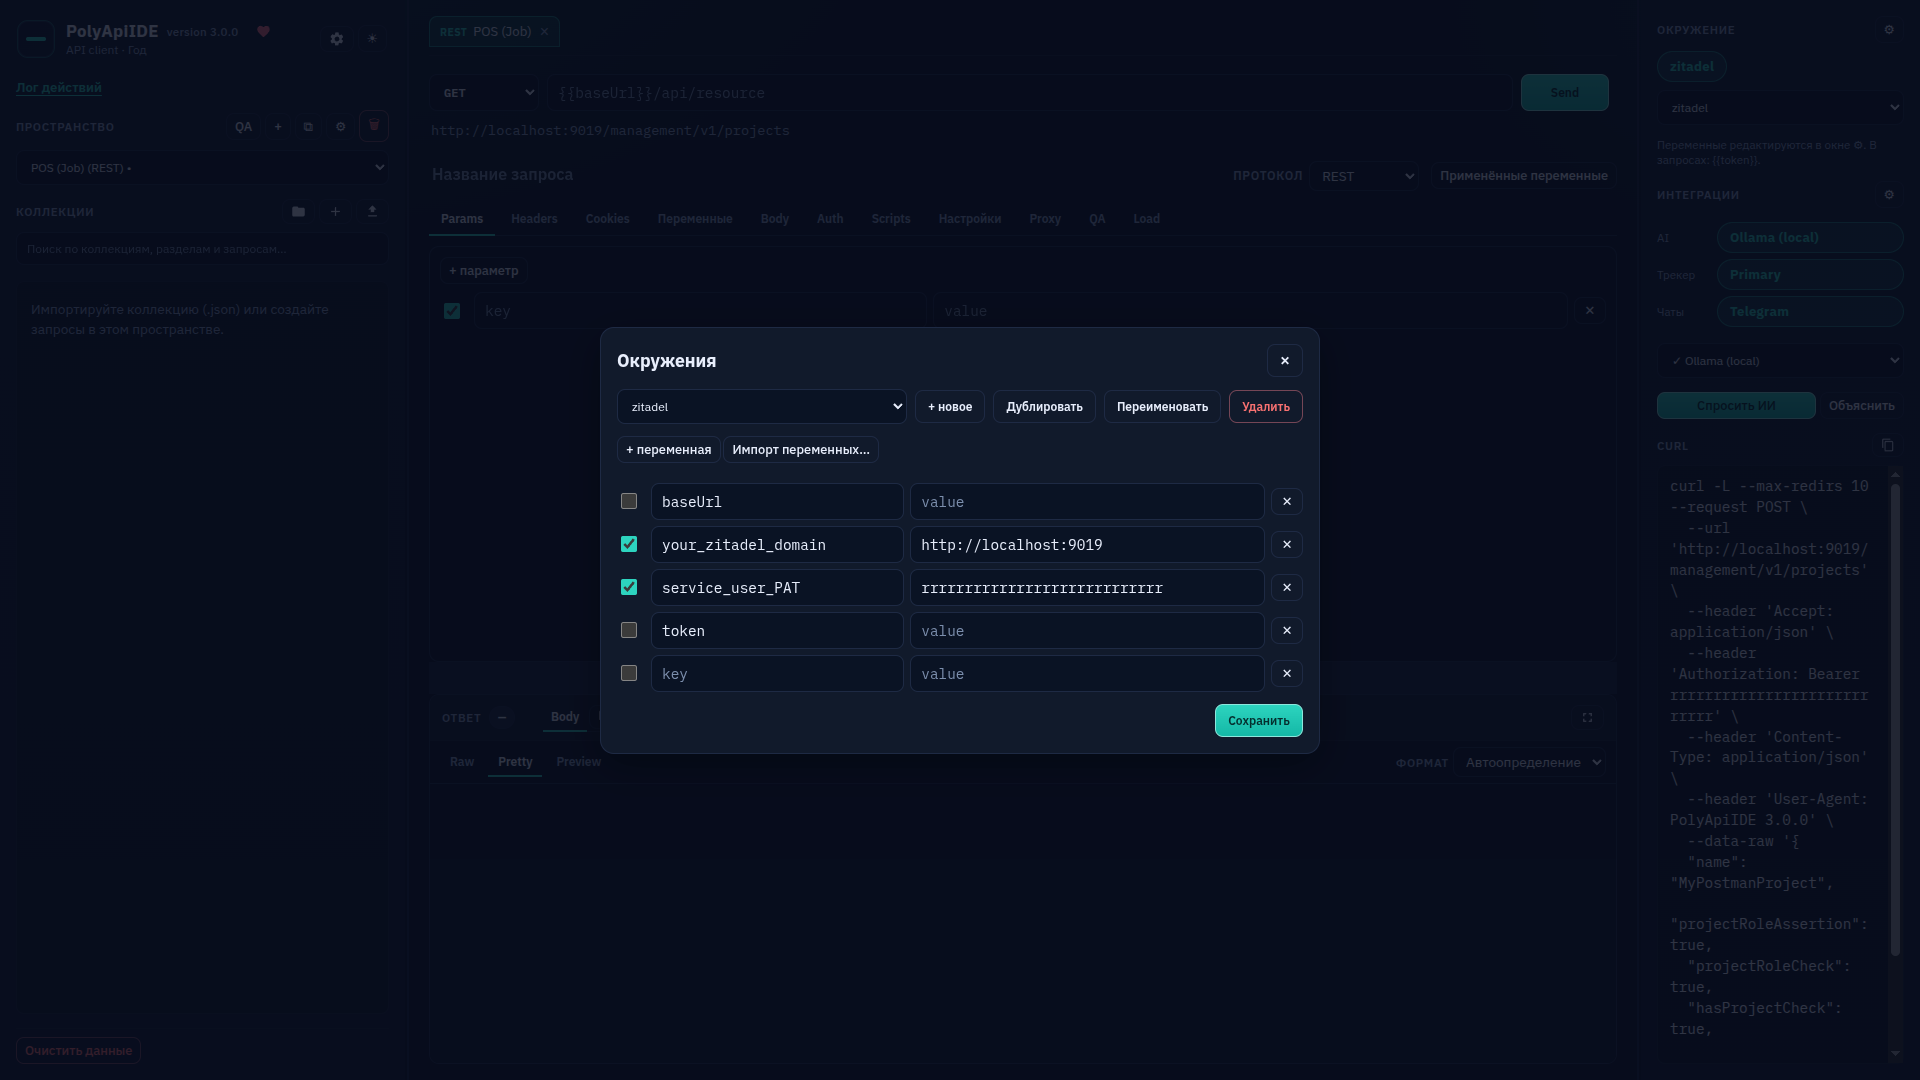Viewport: 1920px width, 1080px height.
Task: Tick the empty key row checkbox
Action: pos(629,673)
